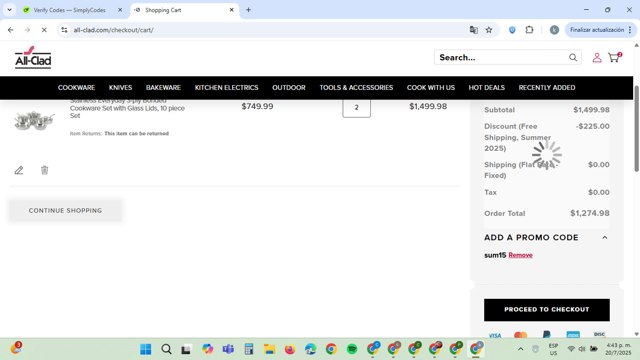
Task: Open Spotify from taskbar
Action: tap(352, 349)
